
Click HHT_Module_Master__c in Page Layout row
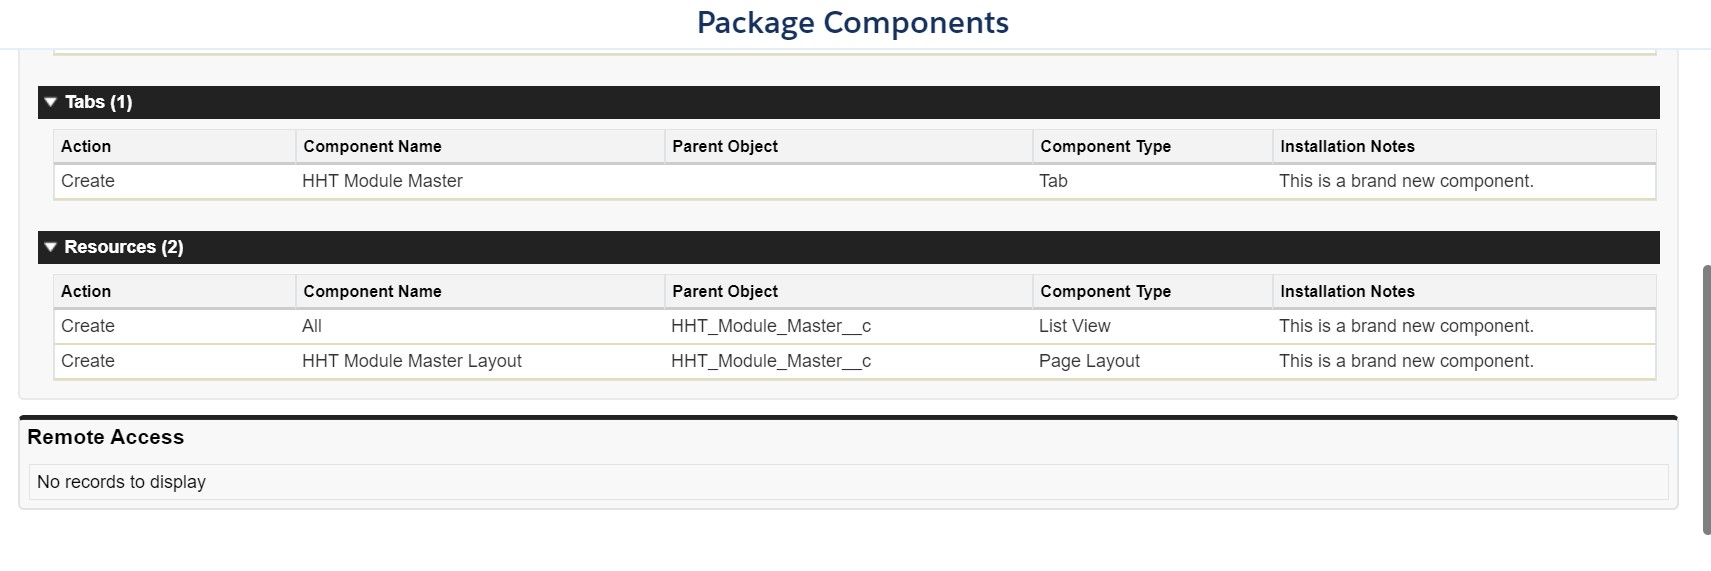tap(770, 361)
